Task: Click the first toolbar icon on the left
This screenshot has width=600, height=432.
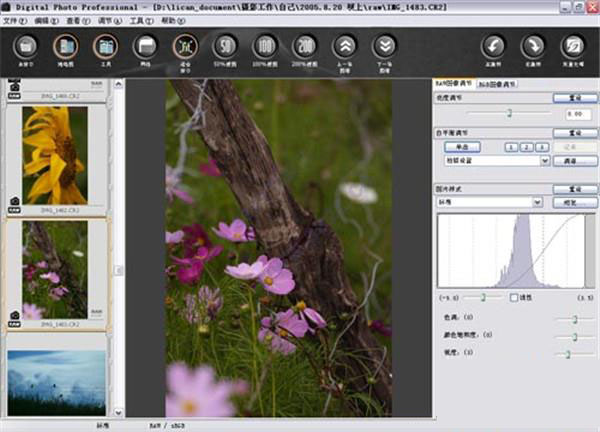Action: (27, 47)
